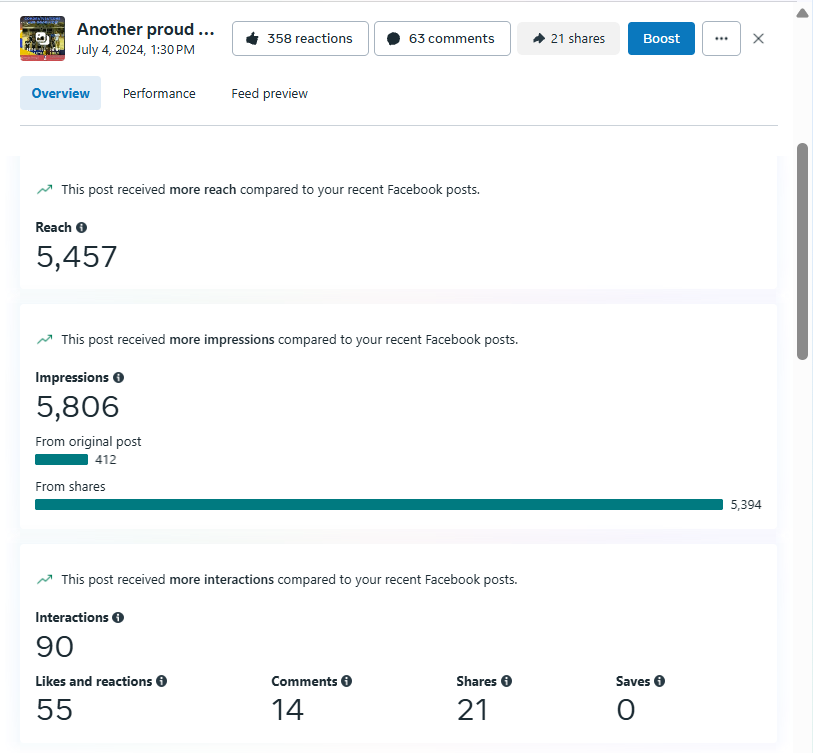This screenshot has height=753, width=813.
Task: Open the Feed preview tab
Action: click(x=269, y=94)
